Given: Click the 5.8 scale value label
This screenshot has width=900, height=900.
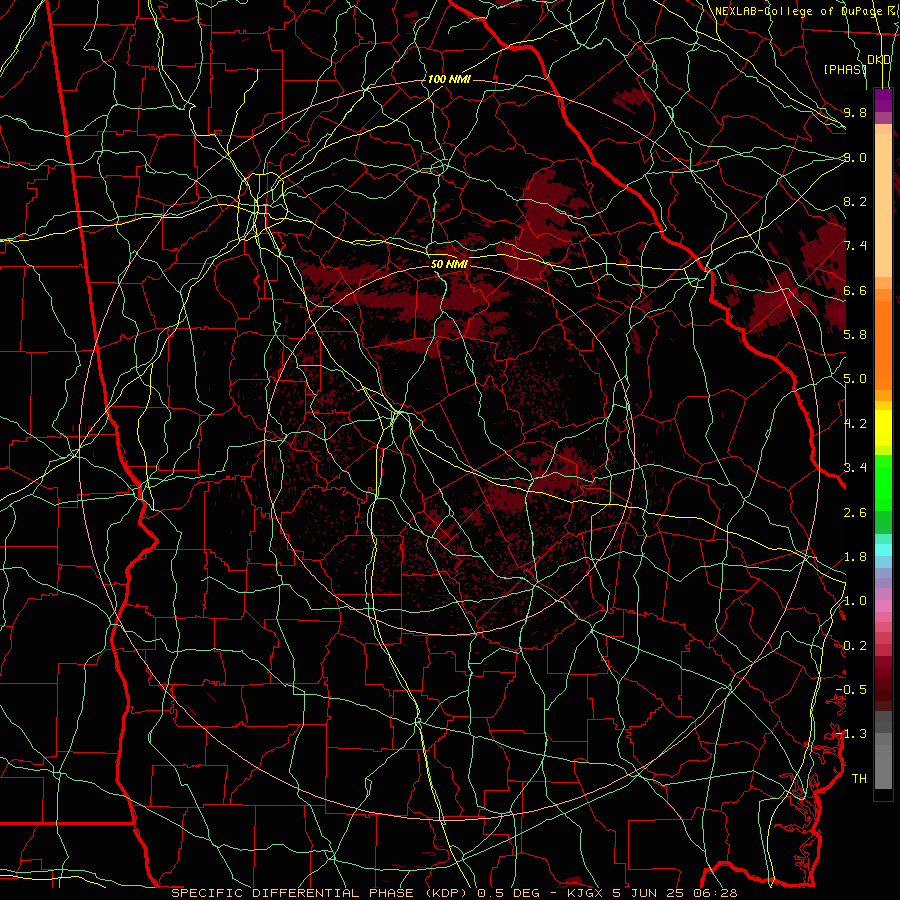Looking at the screenshot, I should pos(855,335).
